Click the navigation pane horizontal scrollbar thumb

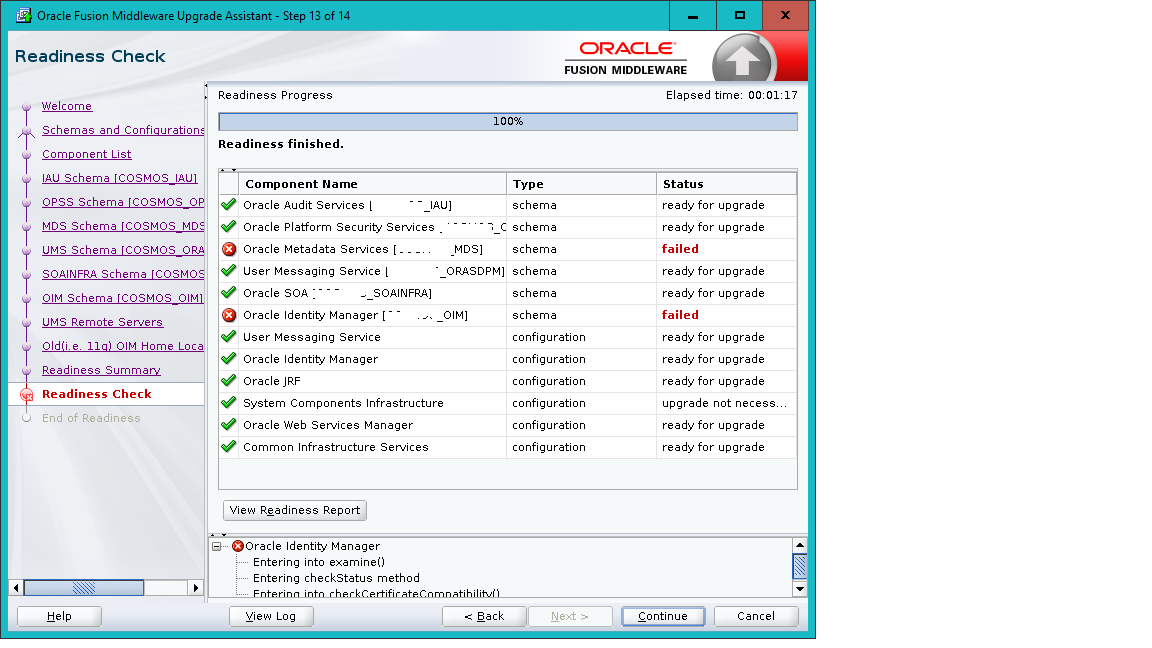pyautogui.click(x=84, y=588)
